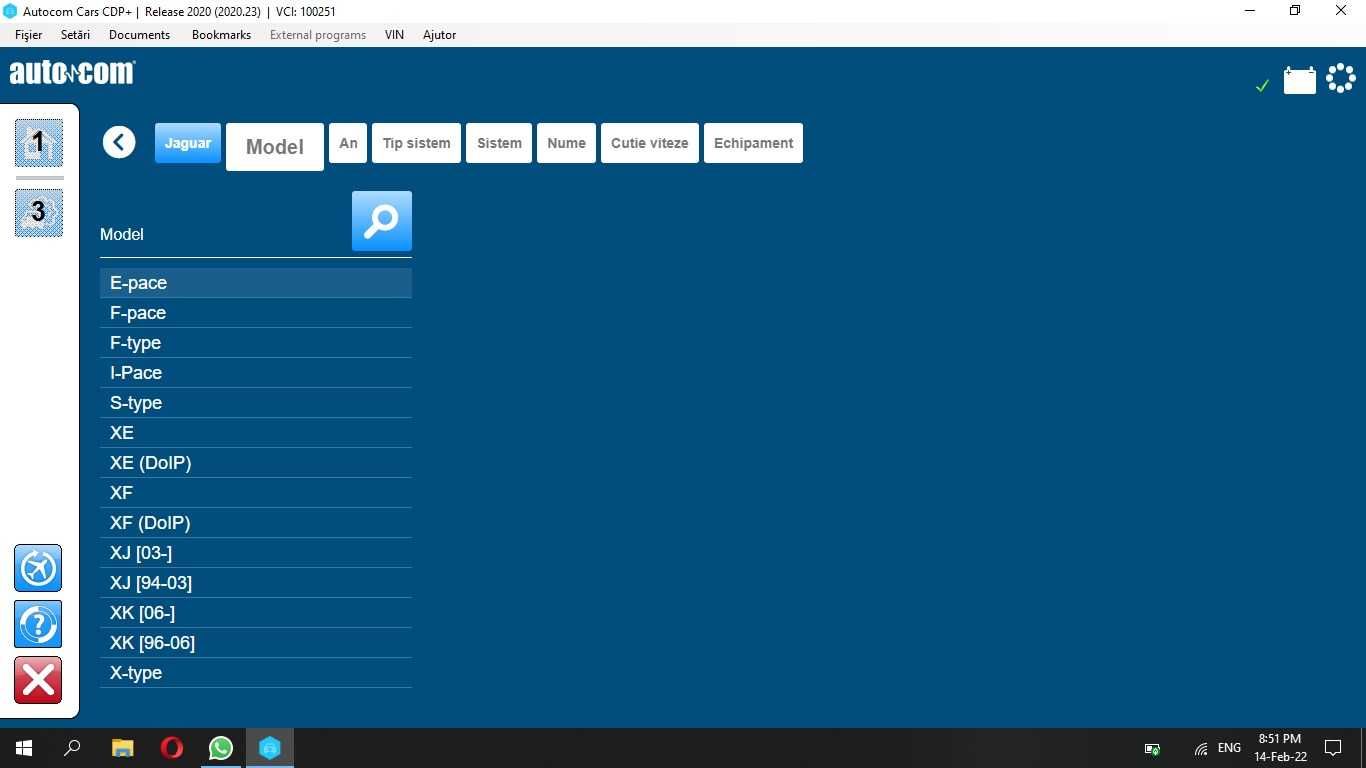This screenshot has width=1366, height=768.
Task: Launch Opera browser from taskbar
Action: (172, 748)
